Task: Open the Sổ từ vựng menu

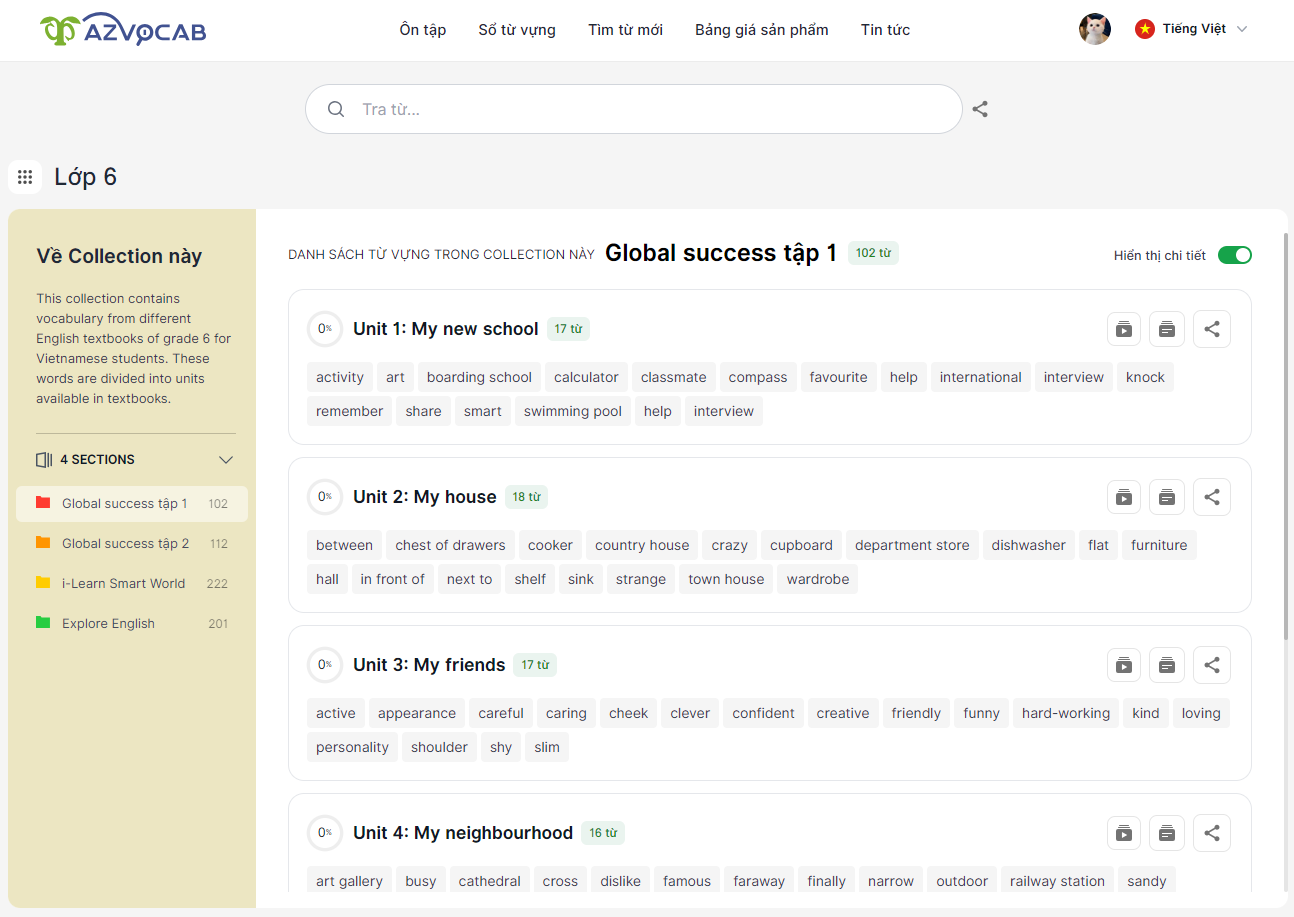Action: pos(517,30)
